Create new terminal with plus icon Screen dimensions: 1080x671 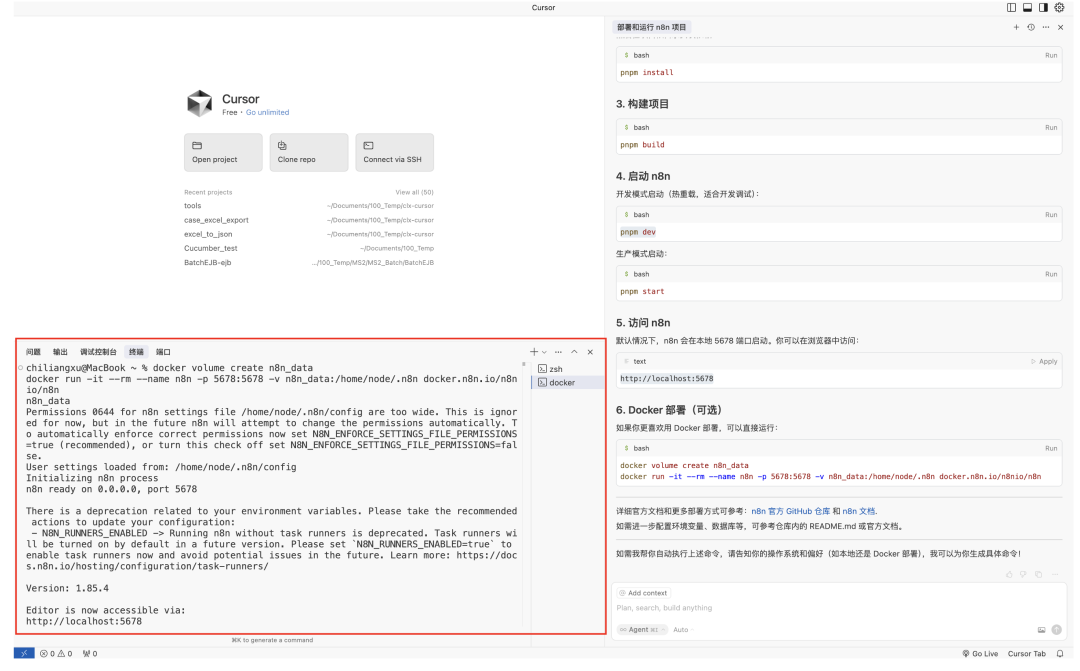tap(534, 352)
